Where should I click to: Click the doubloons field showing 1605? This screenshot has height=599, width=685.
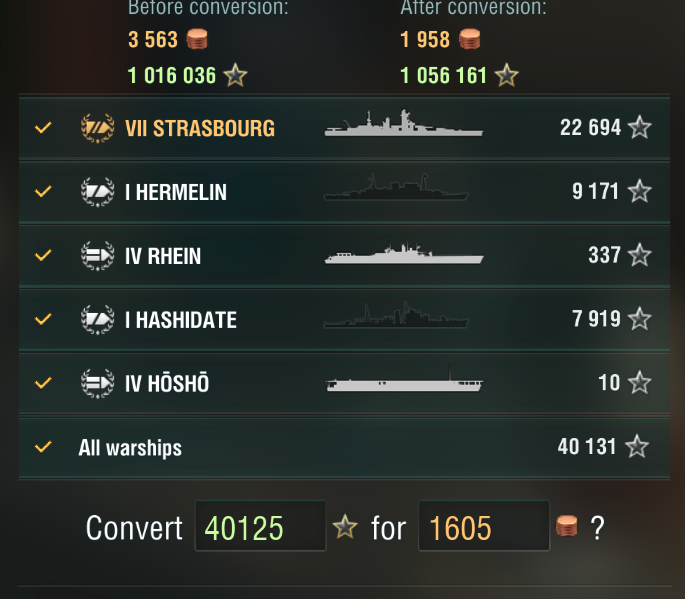click(x=483, y=527)
